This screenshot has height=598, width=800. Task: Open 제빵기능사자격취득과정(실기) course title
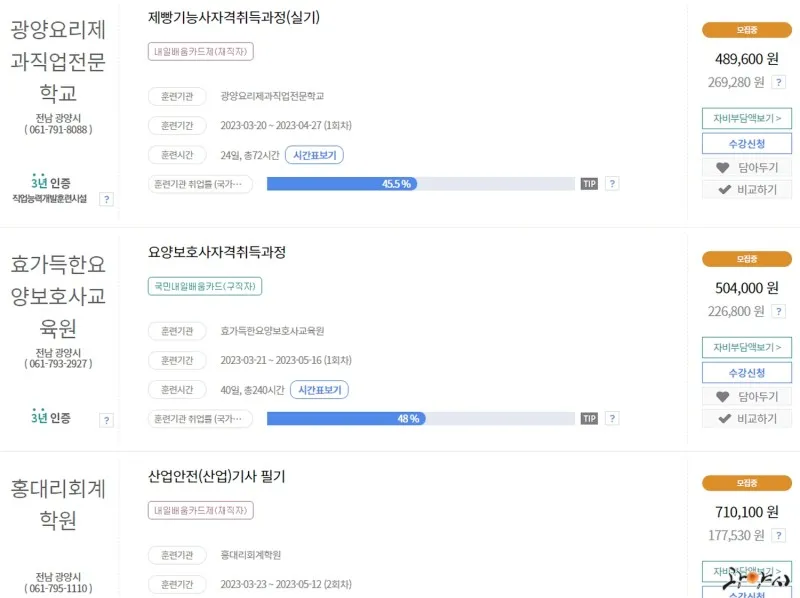click(x=234, y=17)
